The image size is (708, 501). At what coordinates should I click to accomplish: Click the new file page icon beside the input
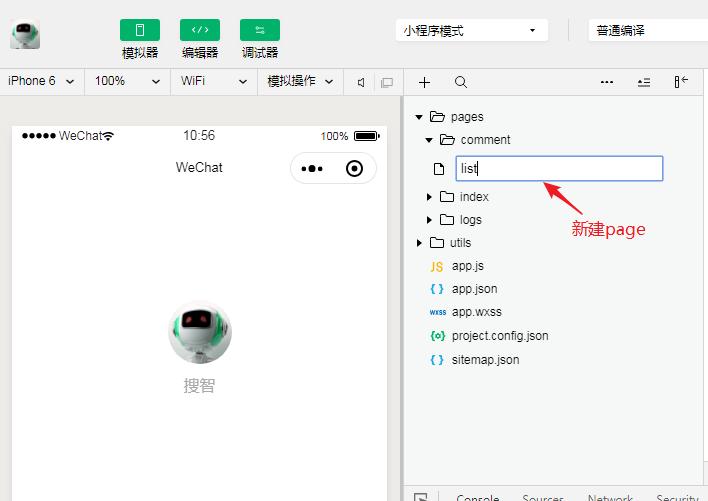[438, 169]
